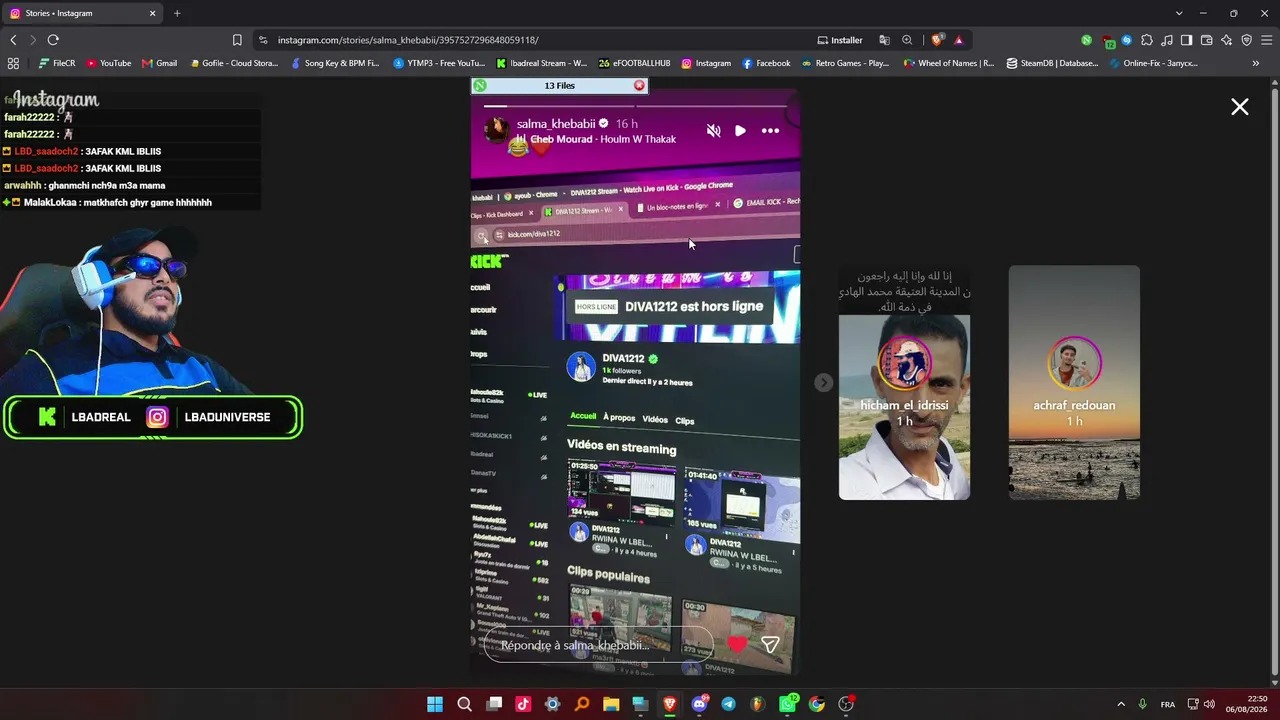Image resolution: width=1280 pixels, height=720 pixels.
Task: Open the Wheel of Names bookmark
Action: [948, 63]
